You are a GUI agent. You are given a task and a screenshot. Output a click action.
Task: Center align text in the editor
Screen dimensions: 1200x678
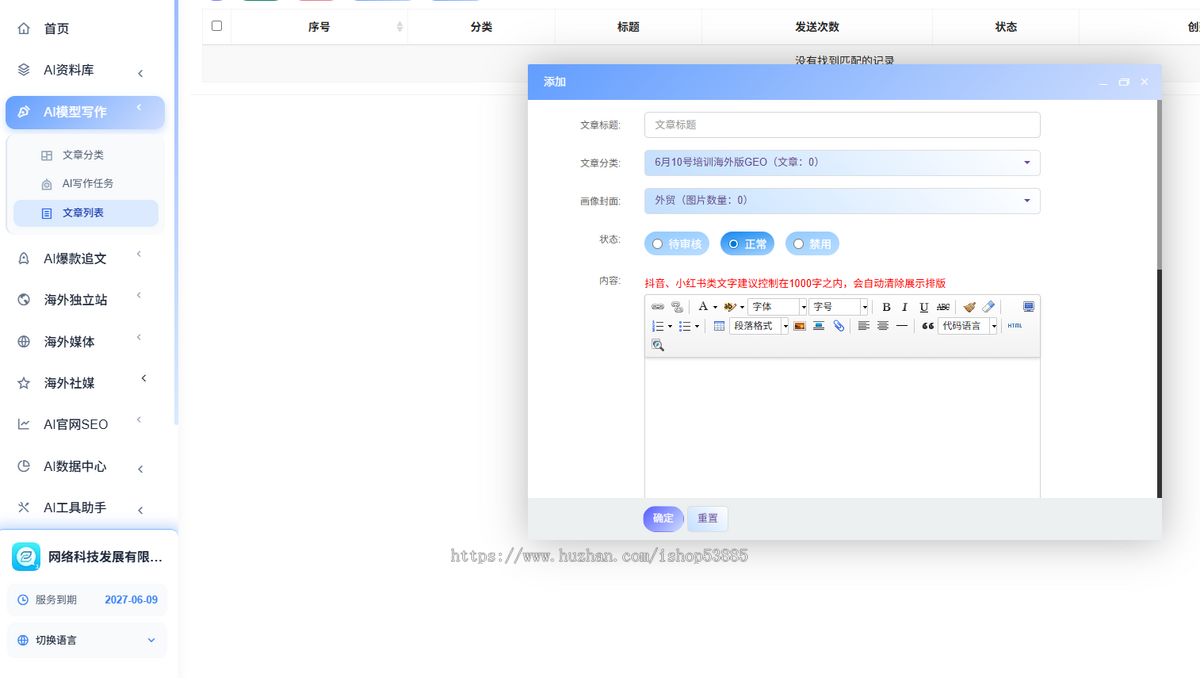883,326
